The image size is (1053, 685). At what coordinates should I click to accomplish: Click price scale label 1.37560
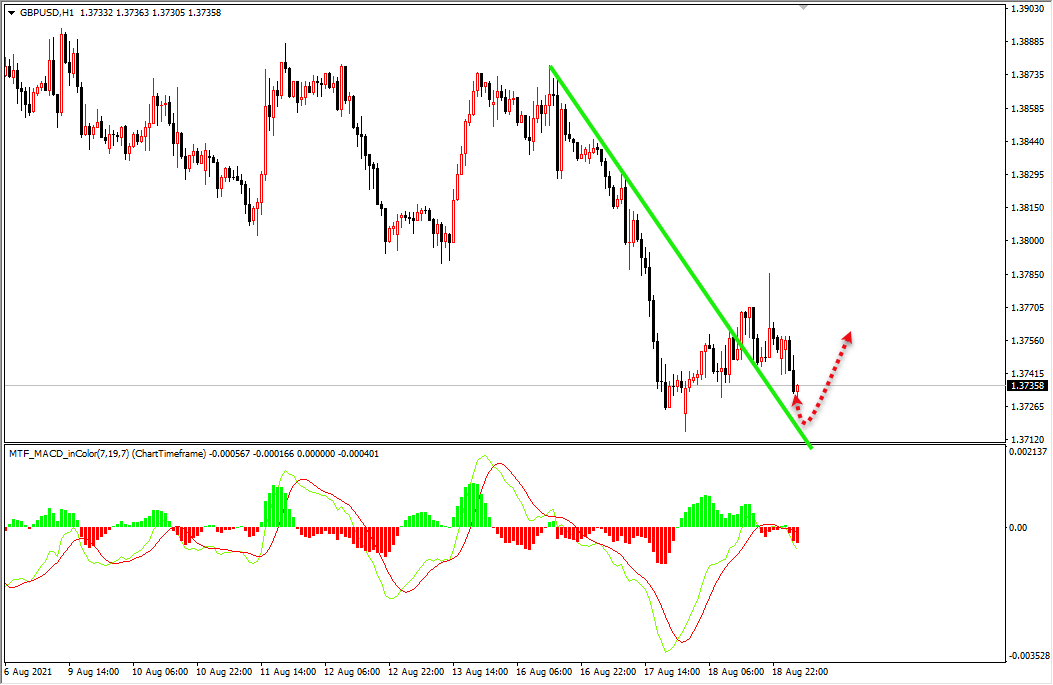[x=1027, y=340]
